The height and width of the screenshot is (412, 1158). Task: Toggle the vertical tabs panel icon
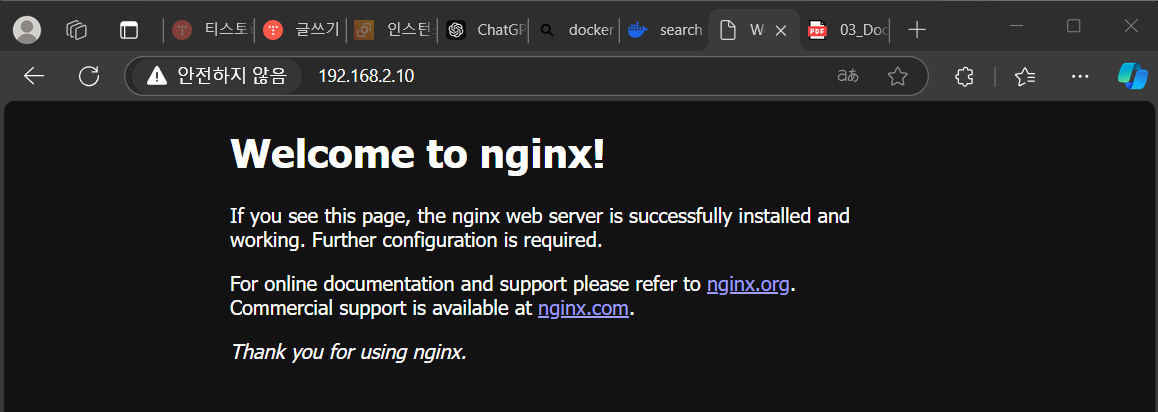point(129,30)
